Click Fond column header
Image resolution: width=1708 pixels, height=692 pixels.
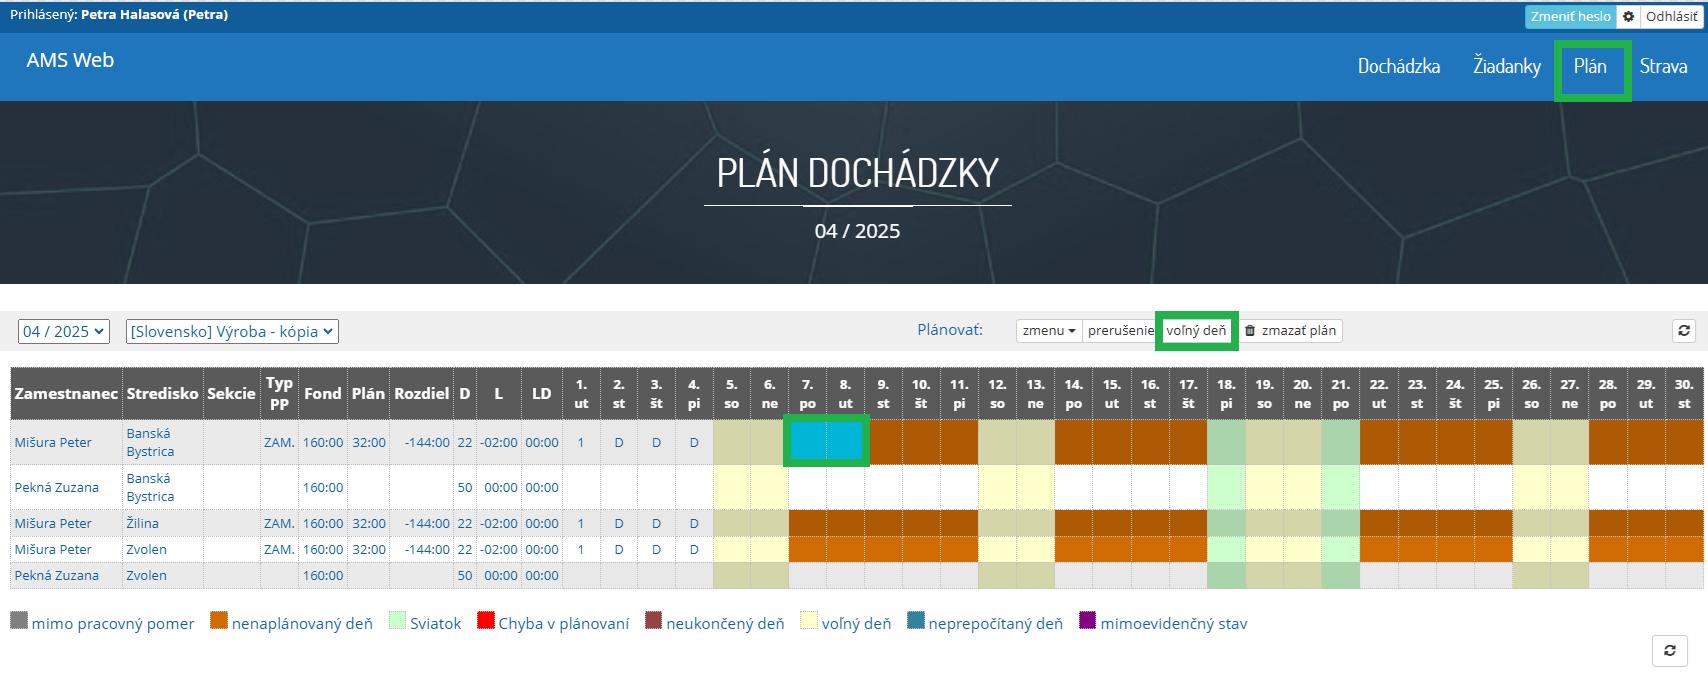(x=323, y=393)
